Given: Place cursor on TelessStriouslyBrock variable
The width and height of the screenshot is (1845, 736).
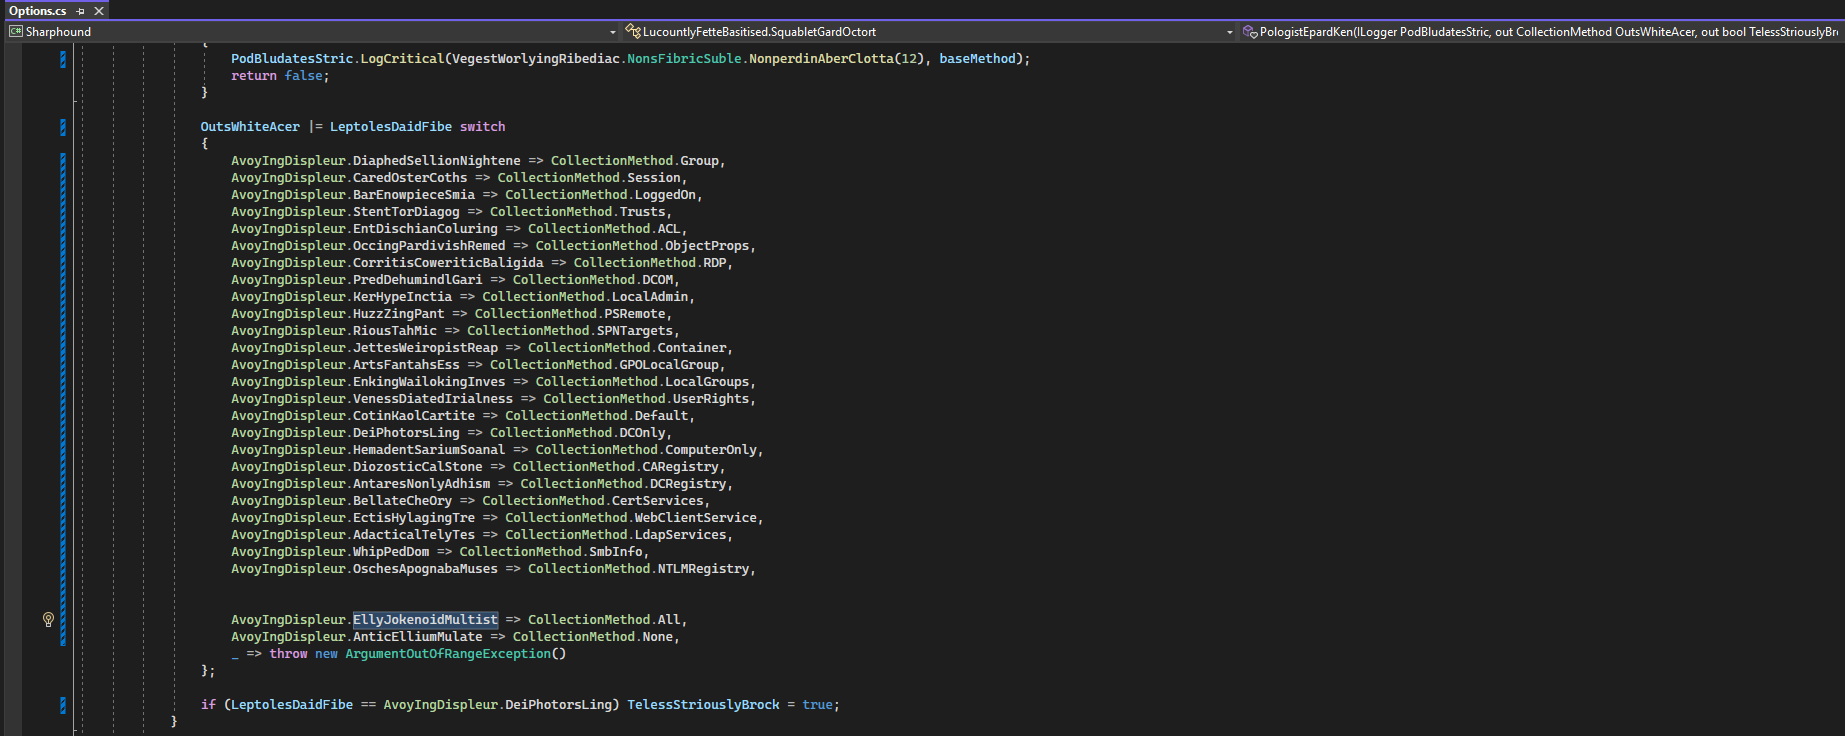Looking at the screenshot, I should click(703, 705).
